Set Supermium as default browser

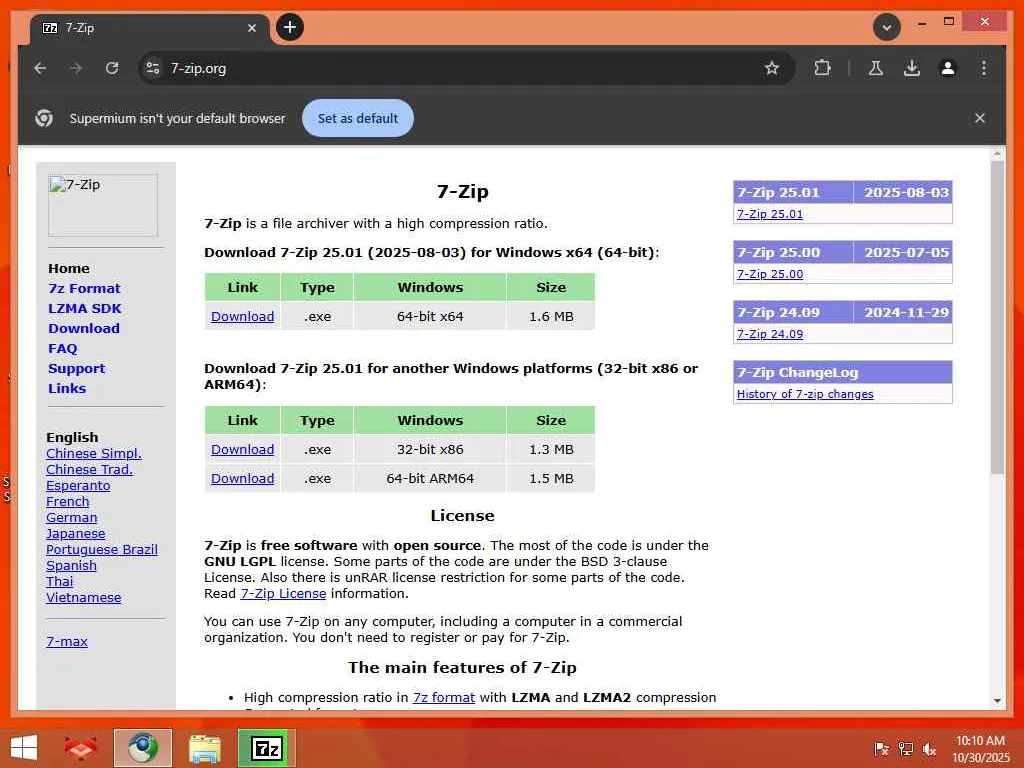(358, 118)
